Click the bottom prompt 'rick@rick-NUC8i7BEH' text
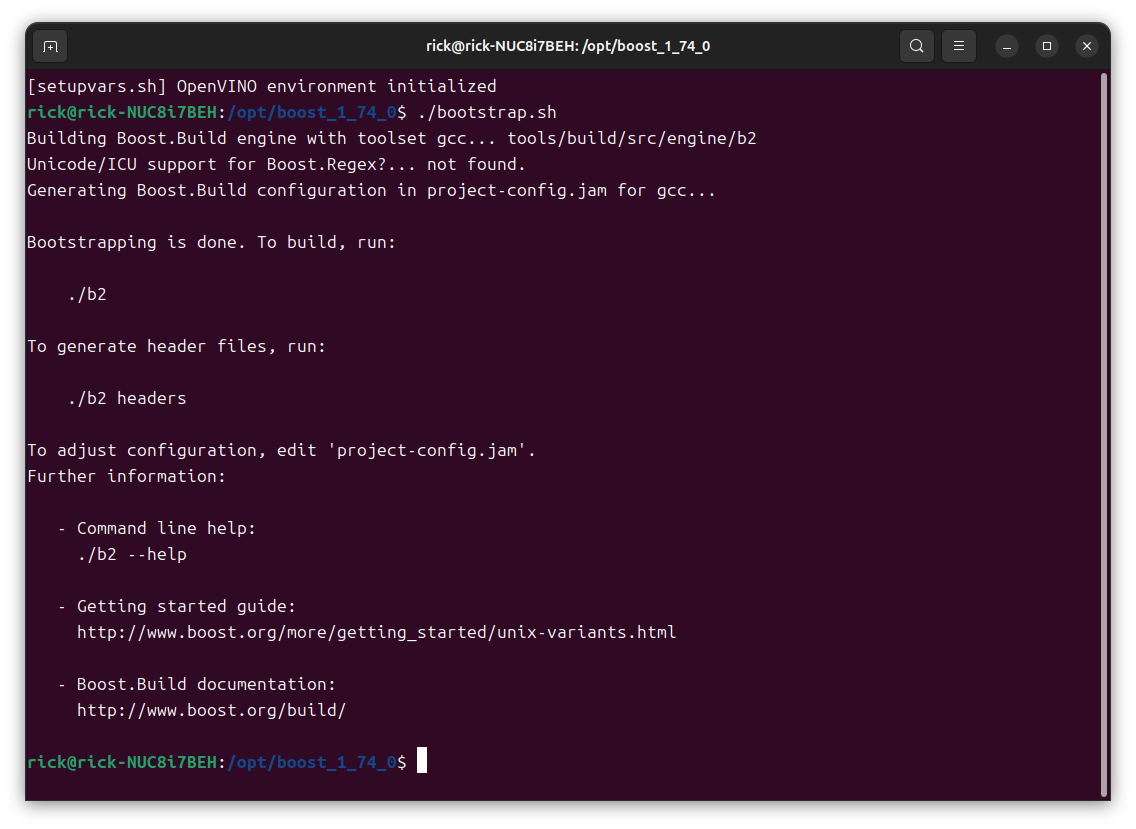The height and width of the screenshot is (829, 1136). point(122,762)
